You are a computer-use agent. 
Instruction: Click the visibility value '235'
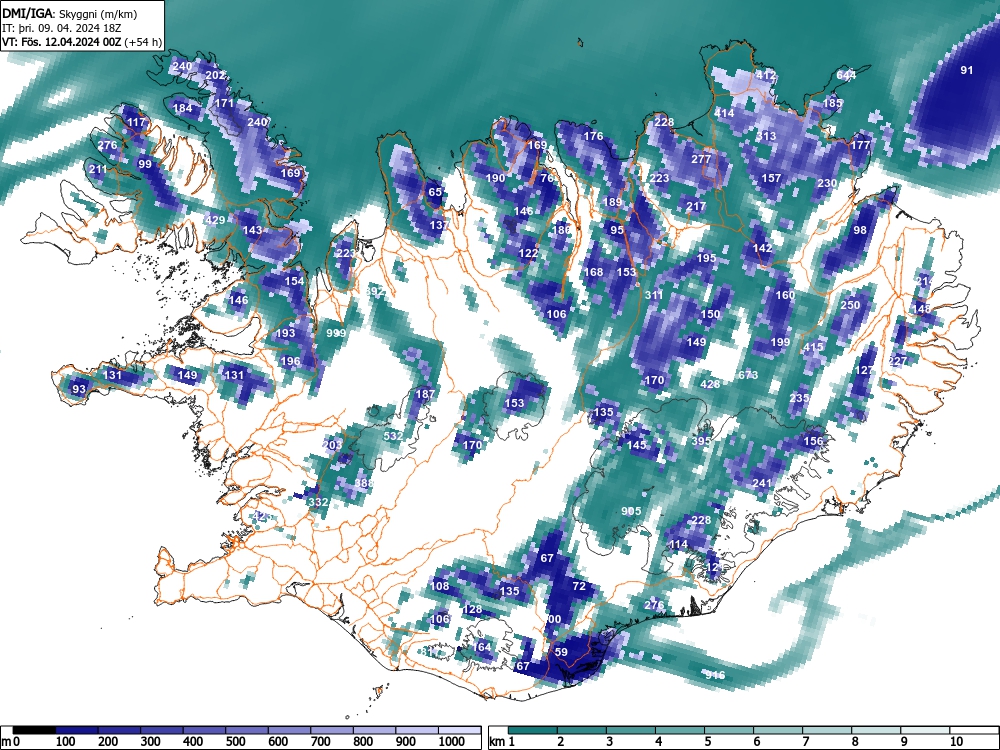point(799,398)
